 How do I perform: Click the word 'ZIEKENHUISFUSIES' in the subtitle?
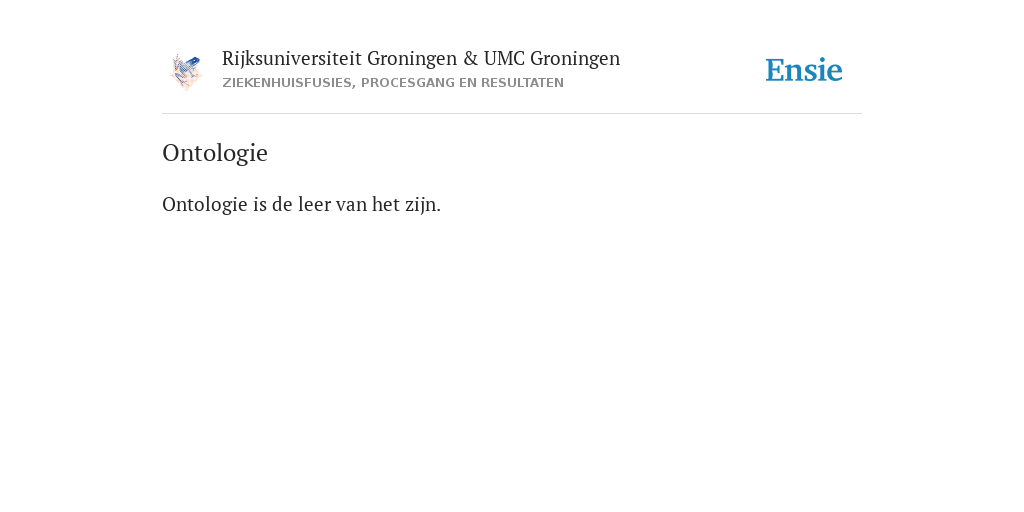click(289, 83)
